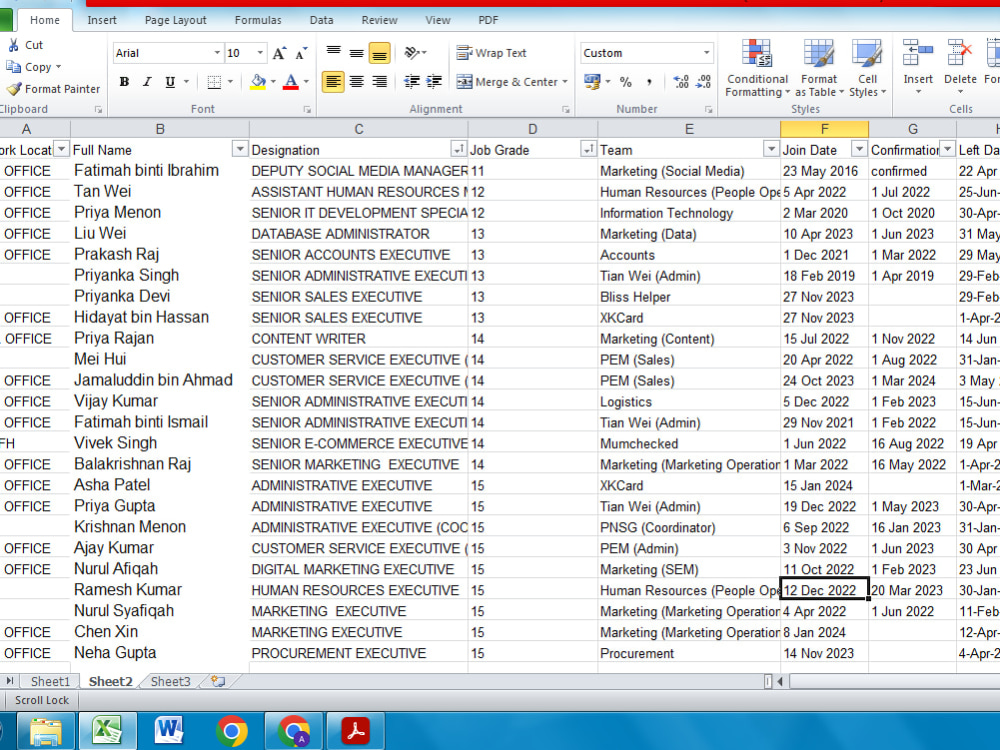Switch to the Formulas tab
The width and height of the screenshot is (1000, 750).
point(258,20)
